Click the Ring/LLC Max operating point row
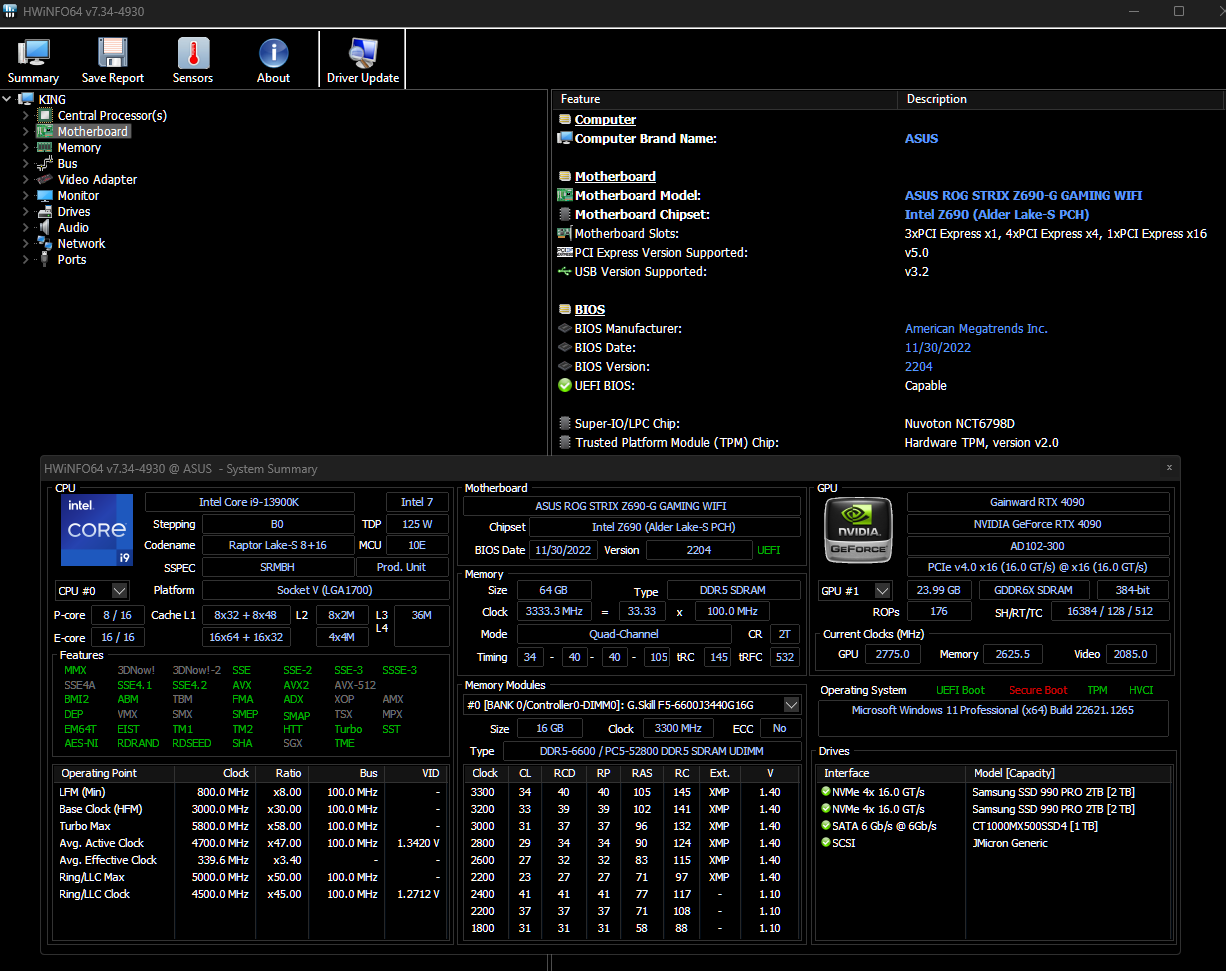The width and height of the screenshot is (1226, 971). pyautogui.click(x=250, y=877)
